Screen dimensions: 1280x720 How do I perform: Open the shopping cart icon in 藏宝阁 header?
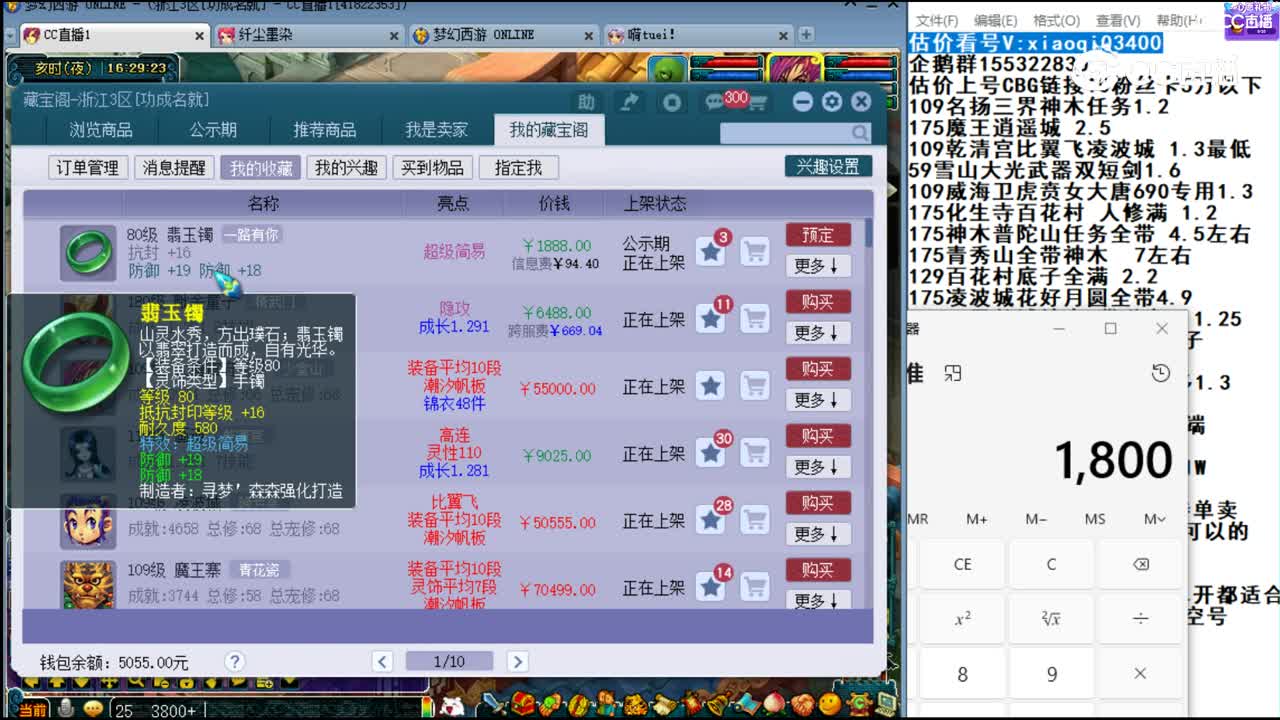tap(757, 102)
